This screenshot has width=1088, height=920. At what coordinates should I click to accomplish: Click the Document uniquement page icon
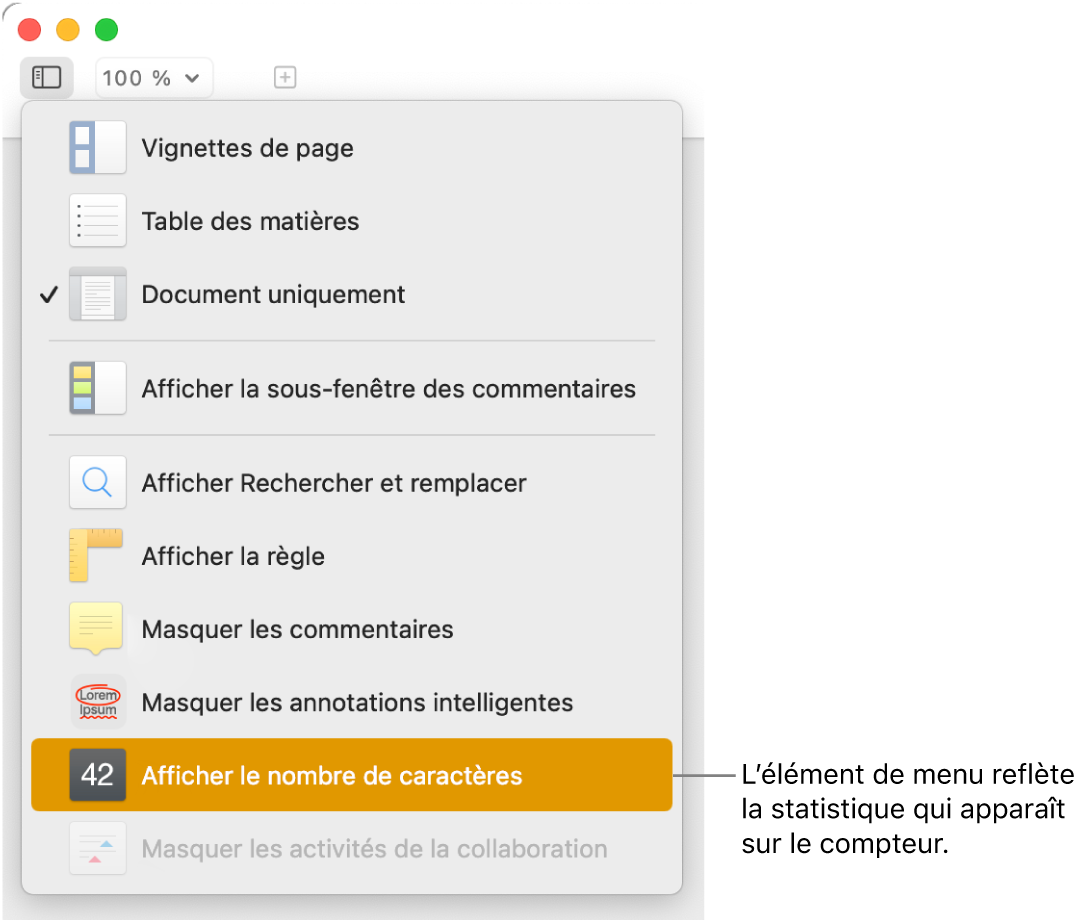[97, 294]
